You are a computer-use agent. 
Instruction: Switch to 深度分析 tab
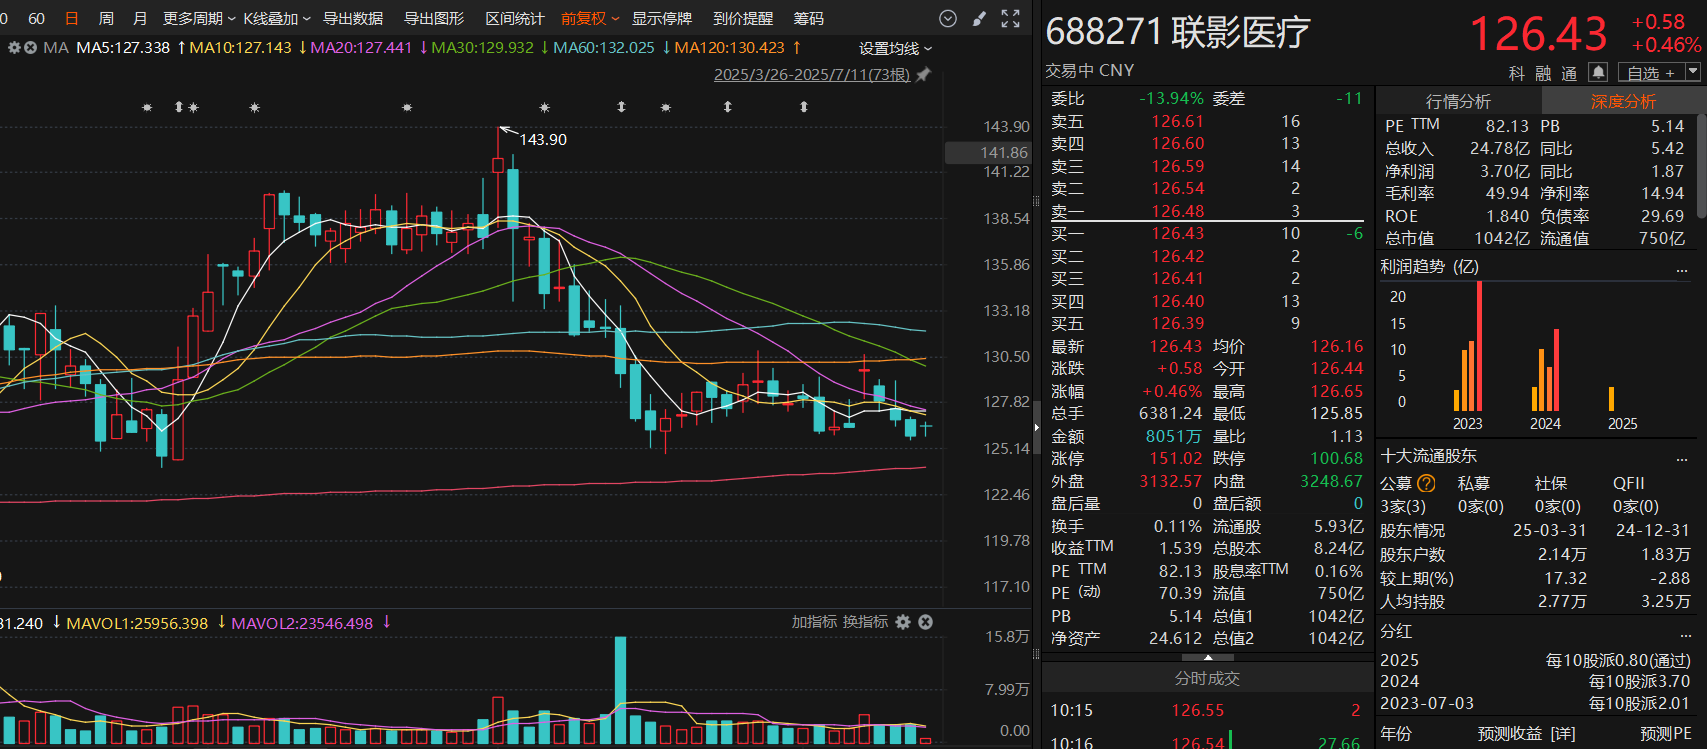point(1623,101)
